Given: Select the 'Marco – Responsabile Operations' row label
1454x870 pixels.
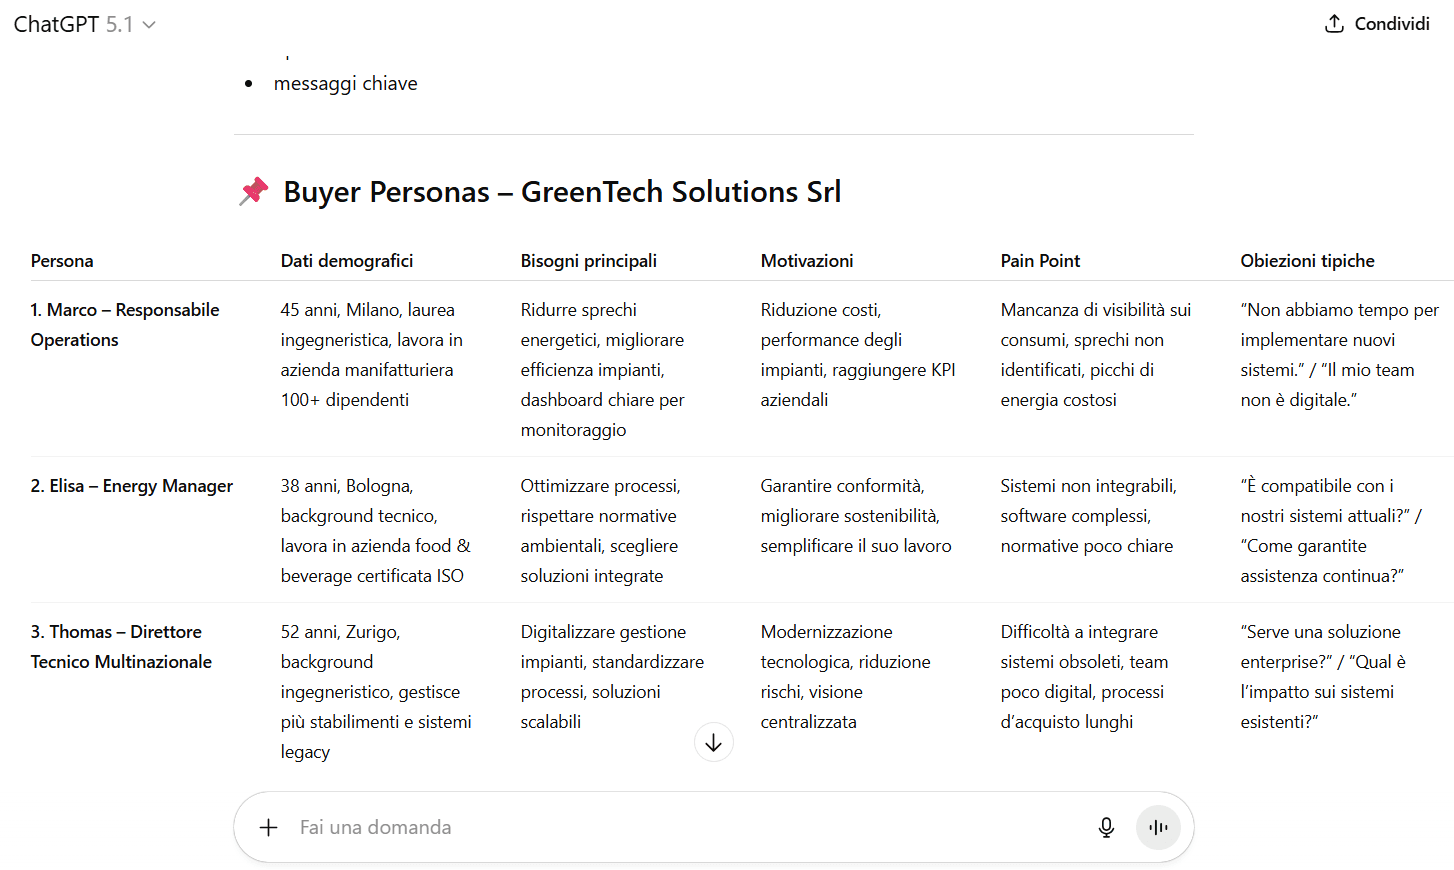Looking at the screenshot, I should click(125, 325).
